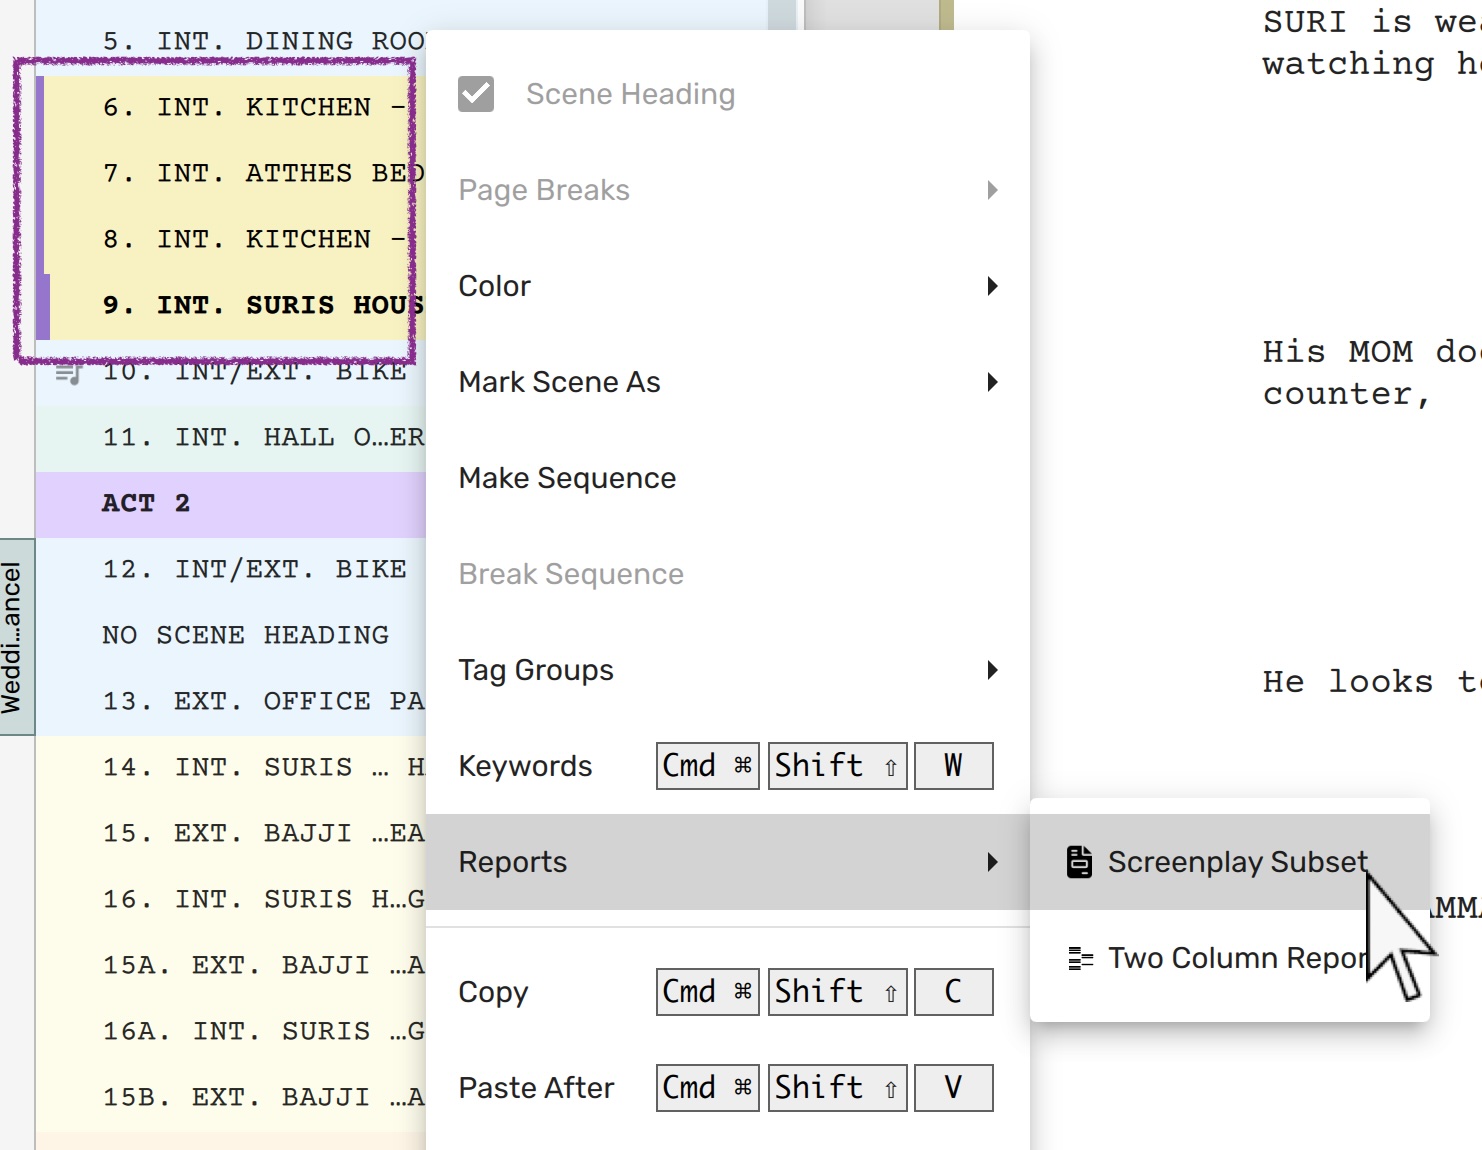Image resolution: width=1482 pixels, height=1150 pixels.
Task: Select Keywords menu entry
Action: pos(525,766)
